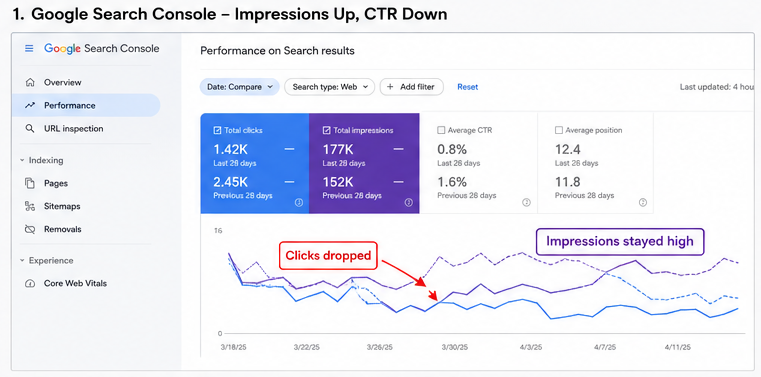This screenshot has height=377, width=761.
Task: Click 152K previous impressions value
Action: pyautogui.click(x=338, y=182)
